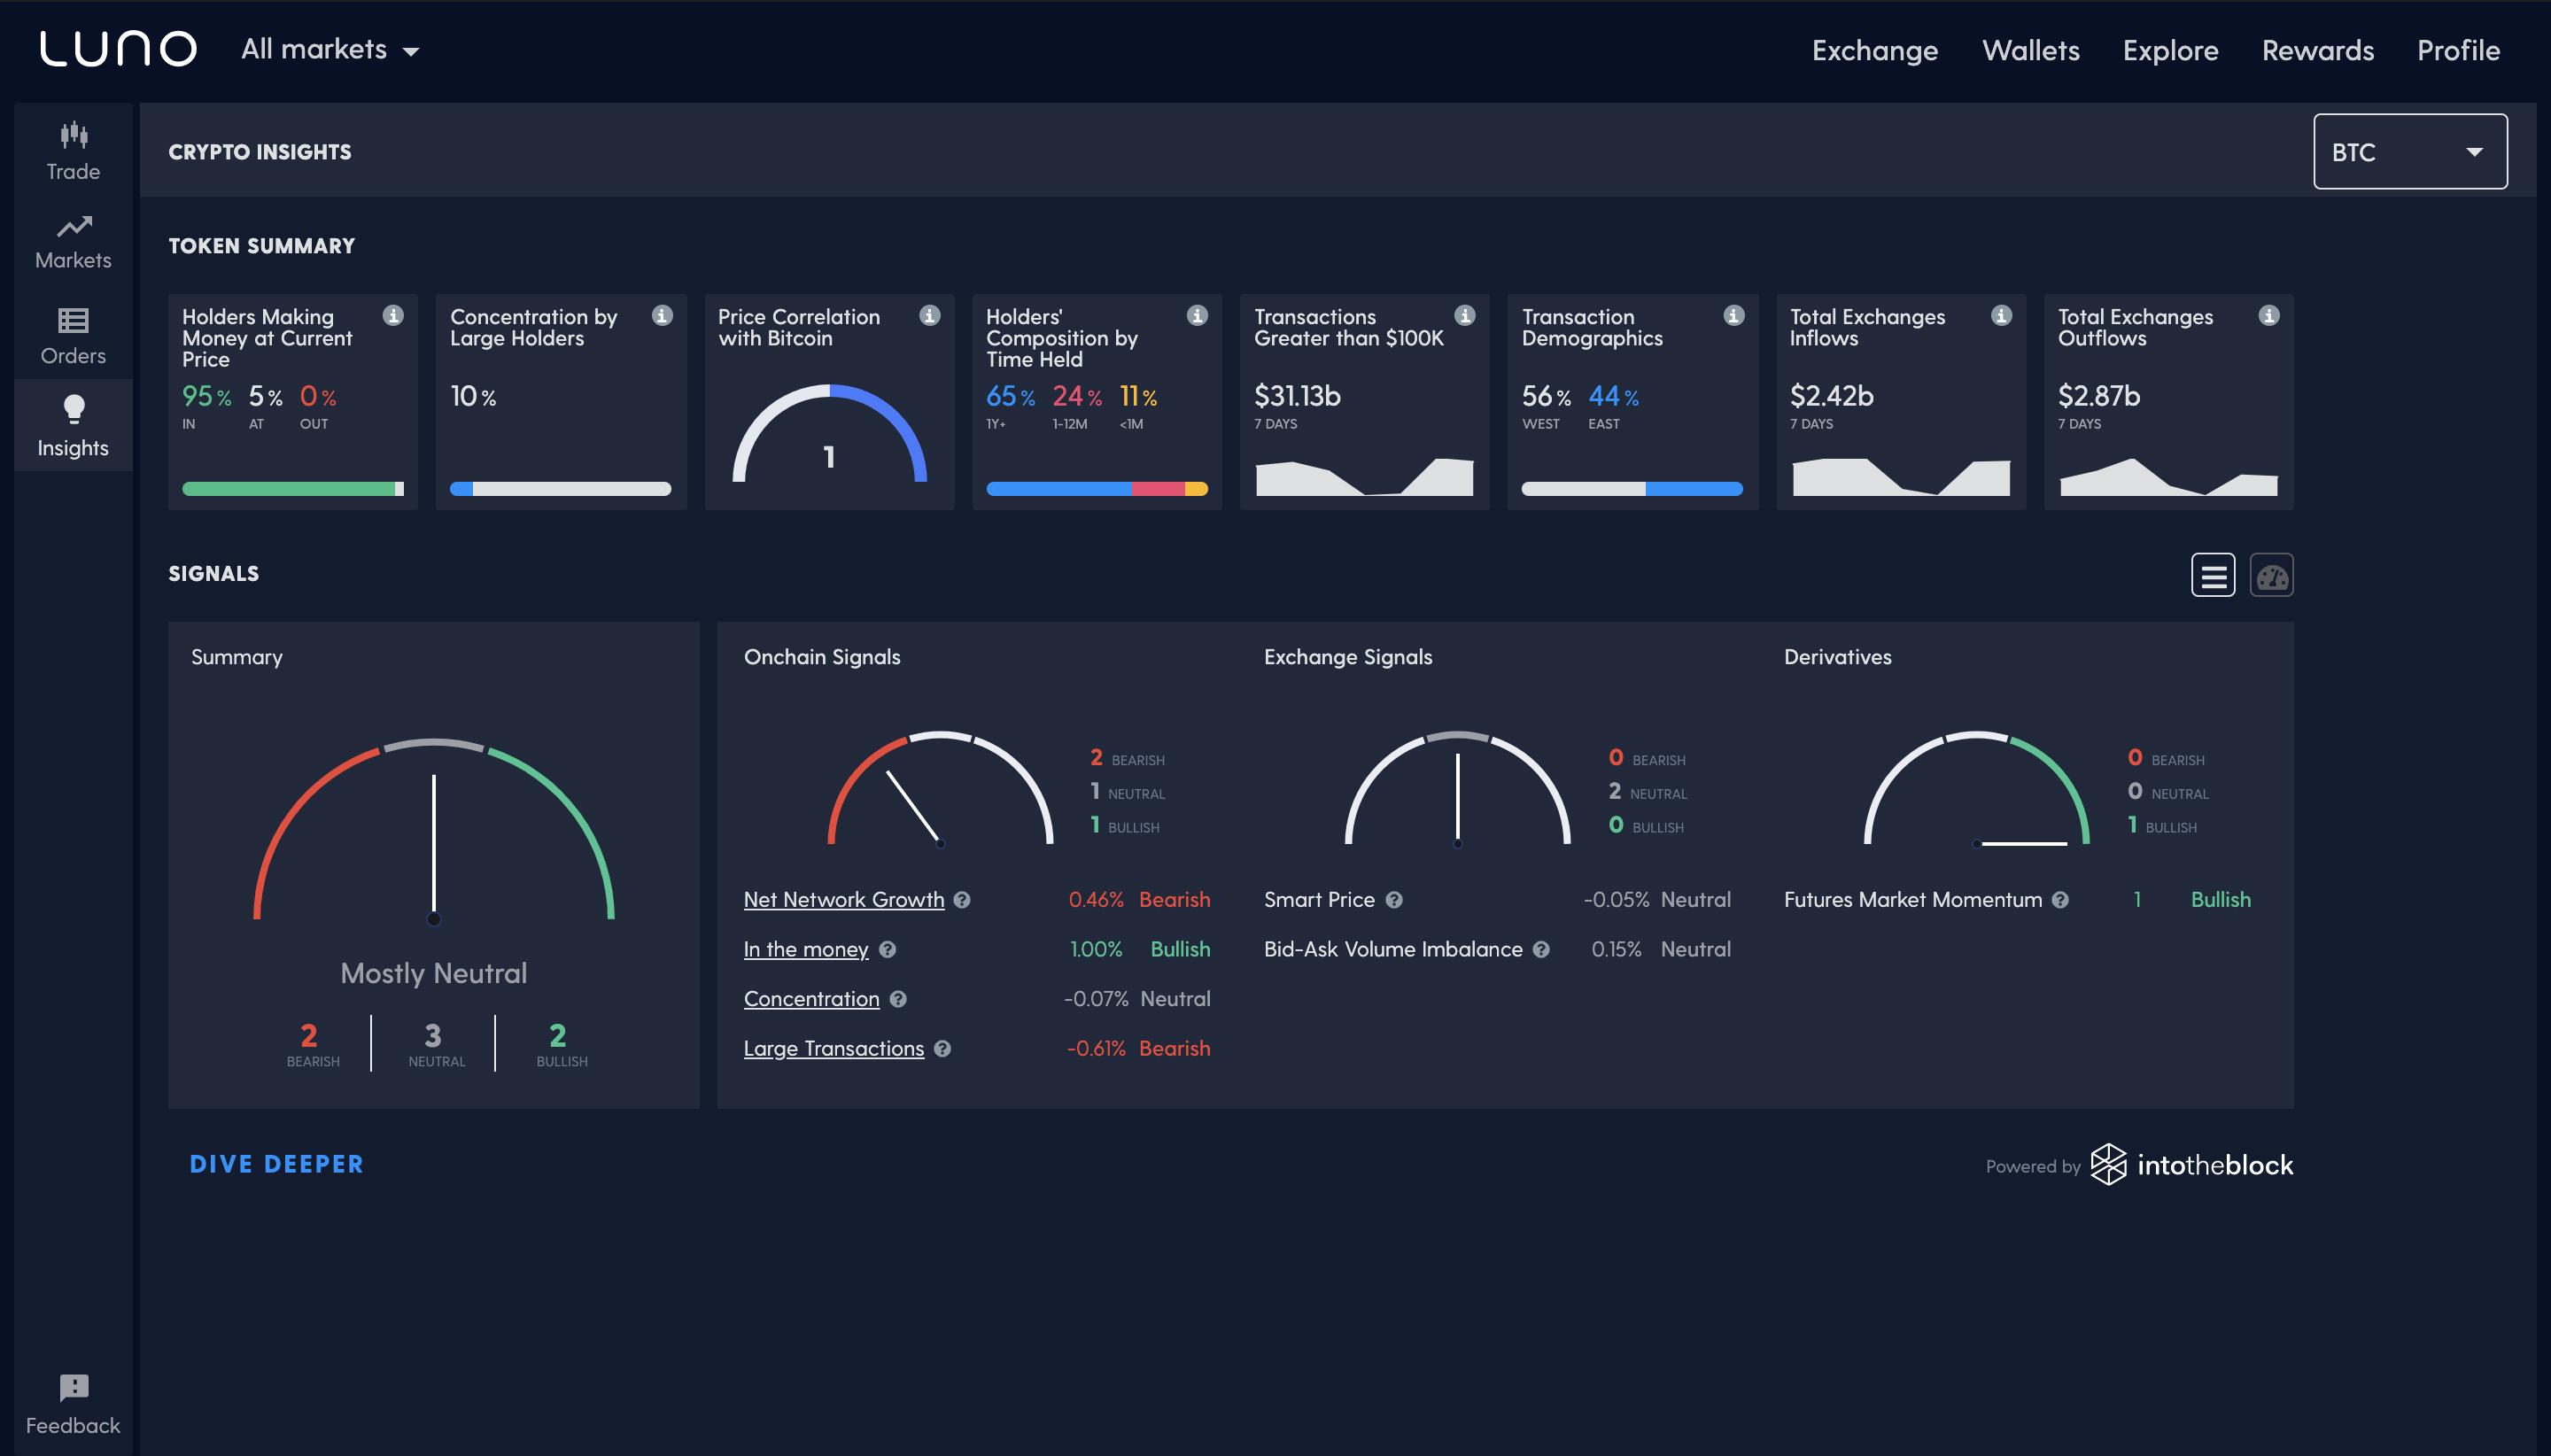Open the Trade candlestick icon in sidebar

tap(73, 135)
